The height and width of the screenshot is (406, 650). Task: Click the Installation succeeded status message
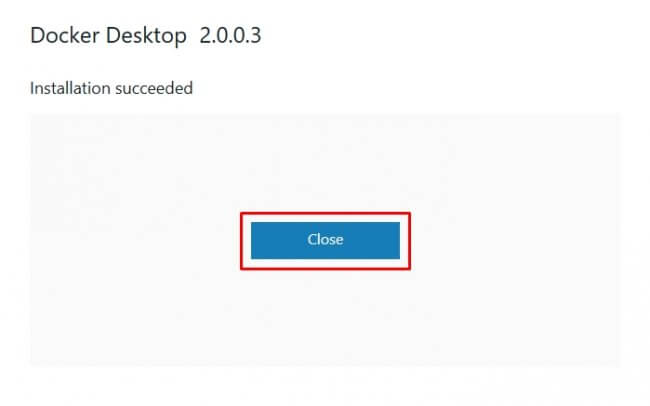click(112, 88)
